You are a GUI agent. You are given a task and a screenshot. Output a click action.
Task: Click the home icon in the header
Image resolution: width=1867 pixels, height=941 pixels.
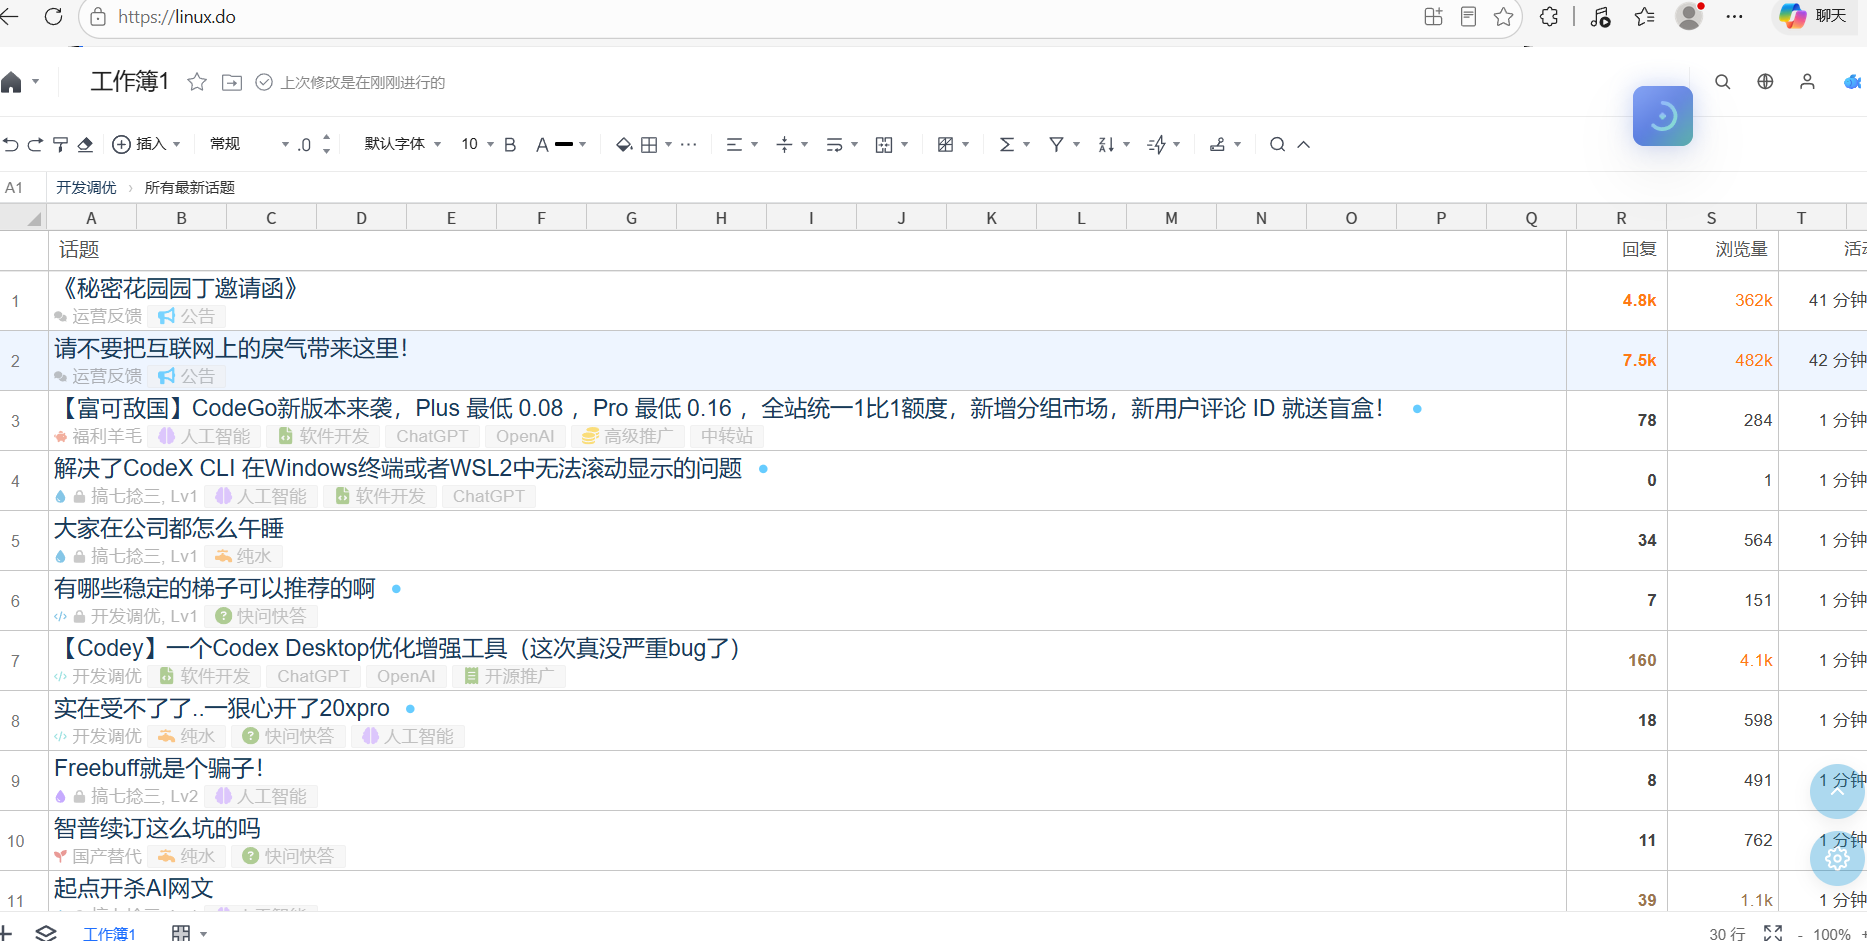coord(11,82)
